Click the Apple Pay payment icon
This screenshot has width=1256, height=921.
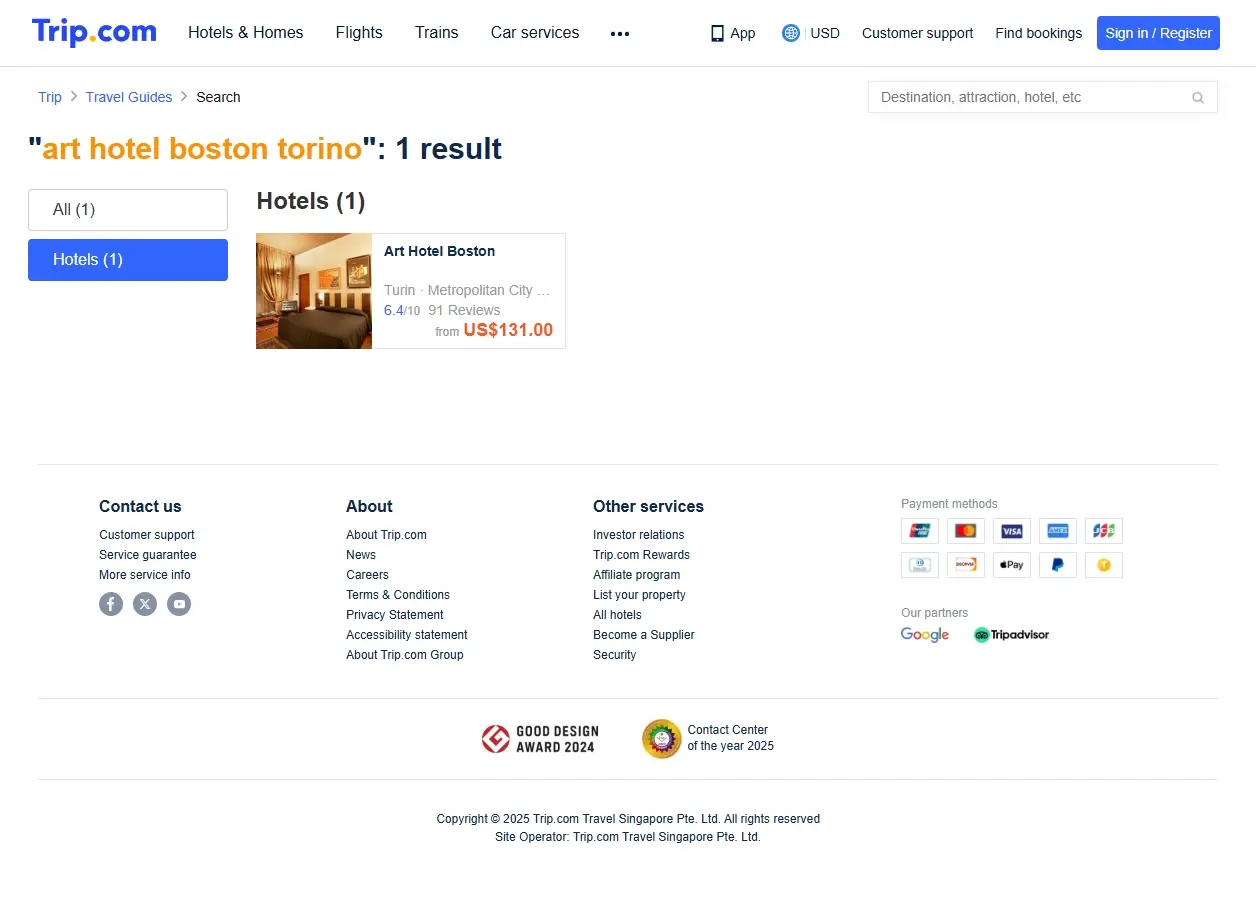1012,565
